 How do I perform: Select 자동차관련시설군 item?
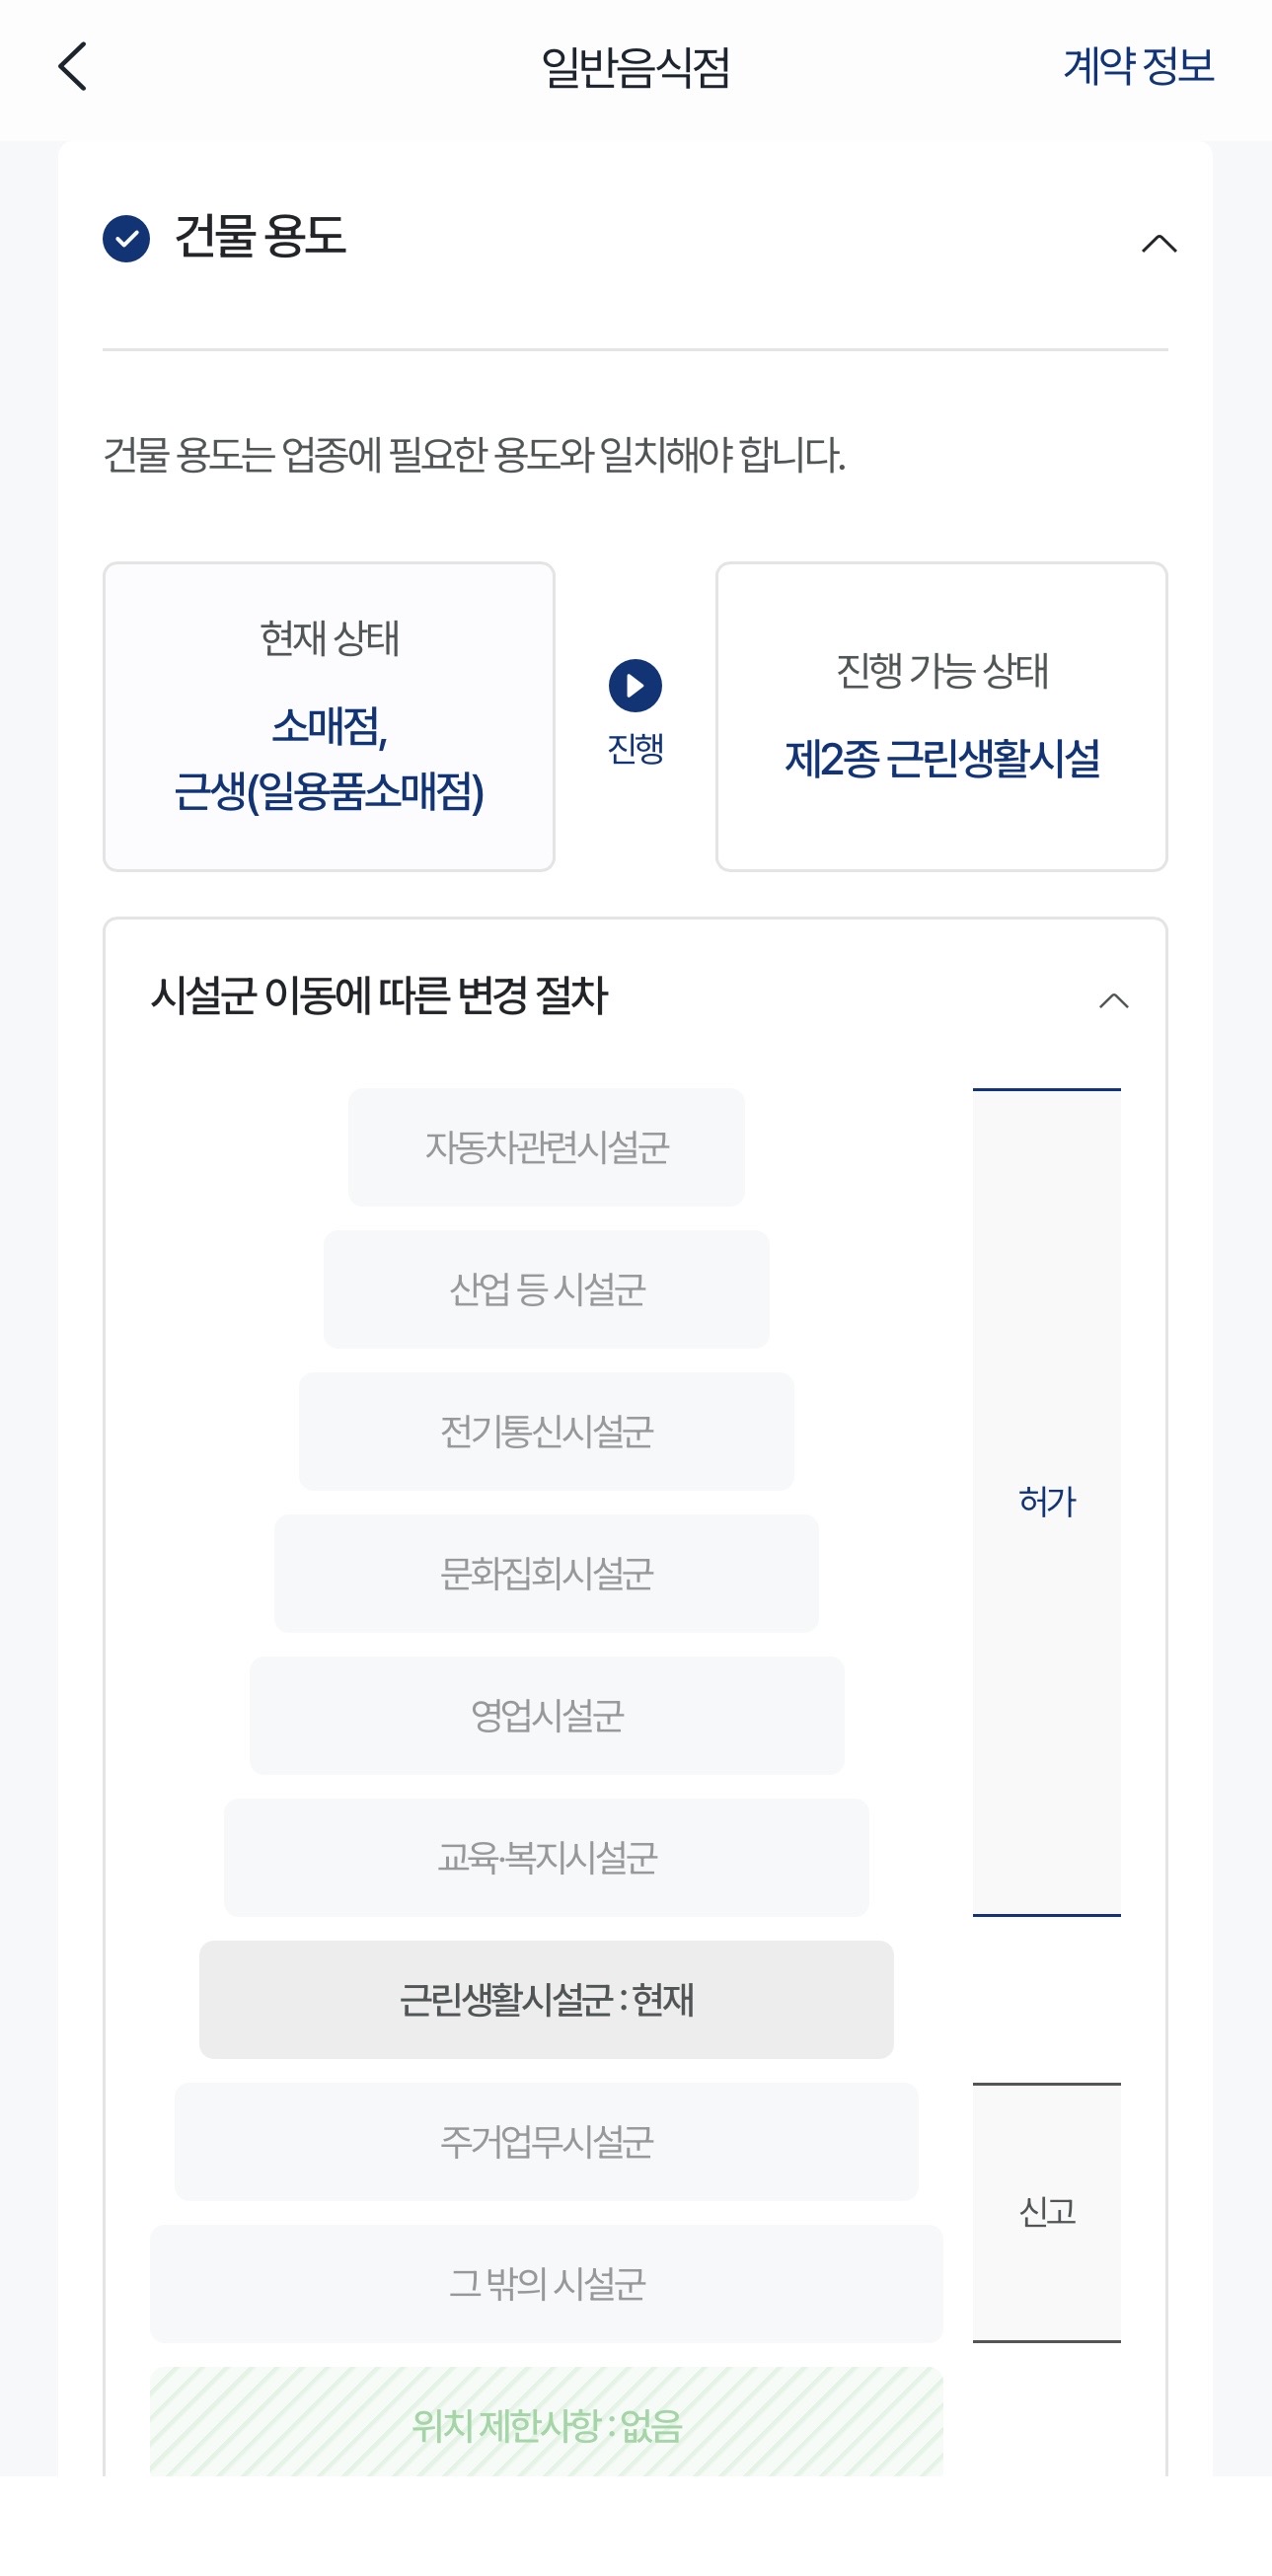point(546,1147)
